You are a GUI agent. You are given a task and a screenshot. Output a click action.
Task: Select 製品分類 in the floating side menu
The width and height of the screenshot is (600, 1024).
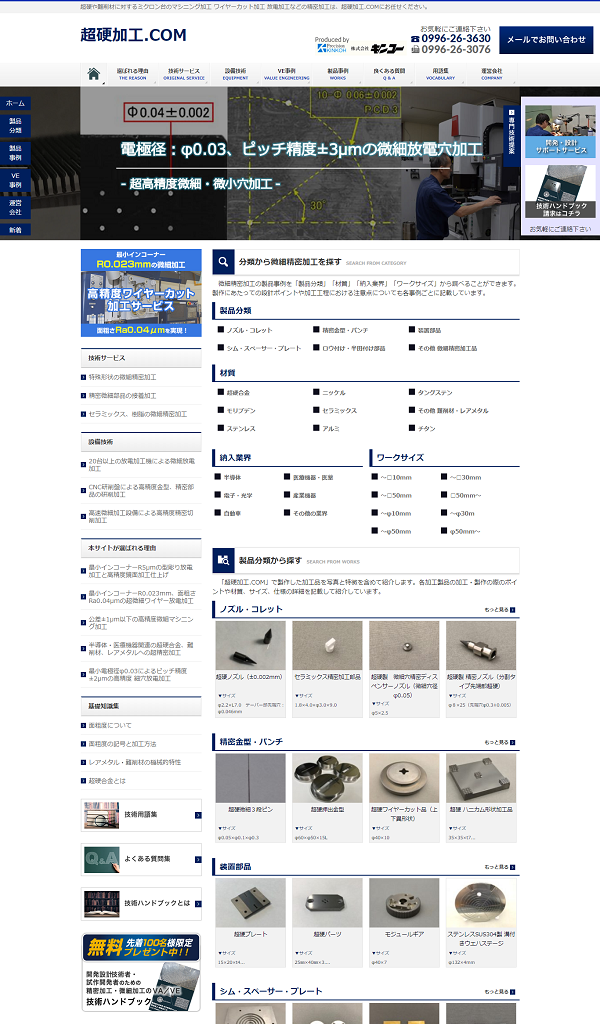point(16,125)
